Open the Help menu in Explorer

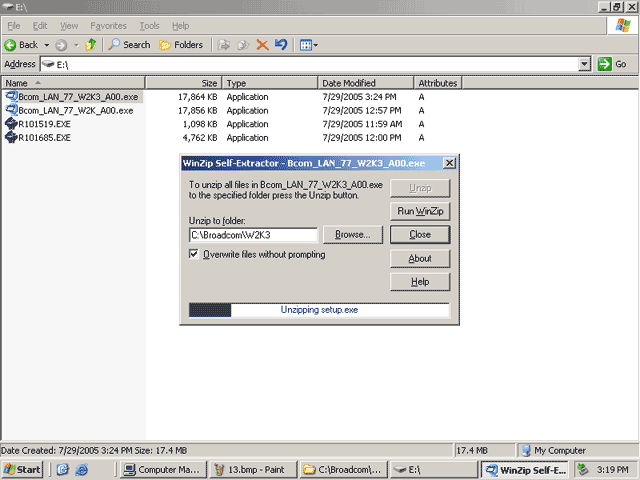click(180, 26)
